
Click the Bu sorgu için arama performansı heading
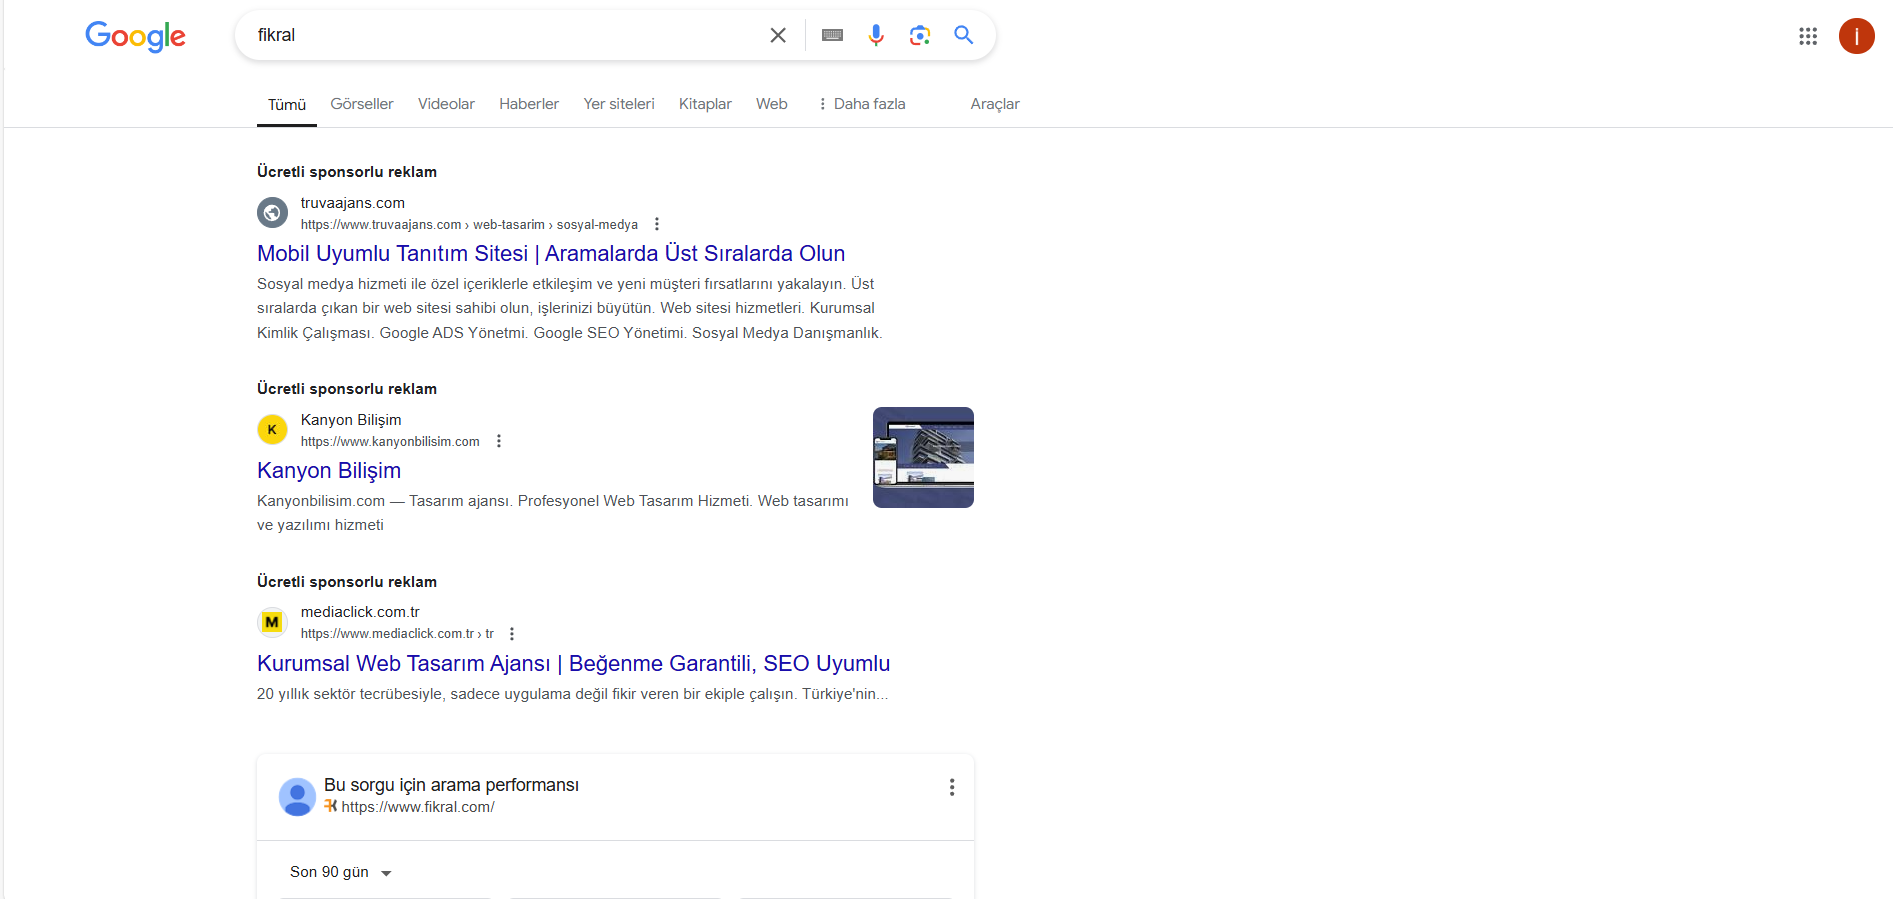(x=451, y=785)
